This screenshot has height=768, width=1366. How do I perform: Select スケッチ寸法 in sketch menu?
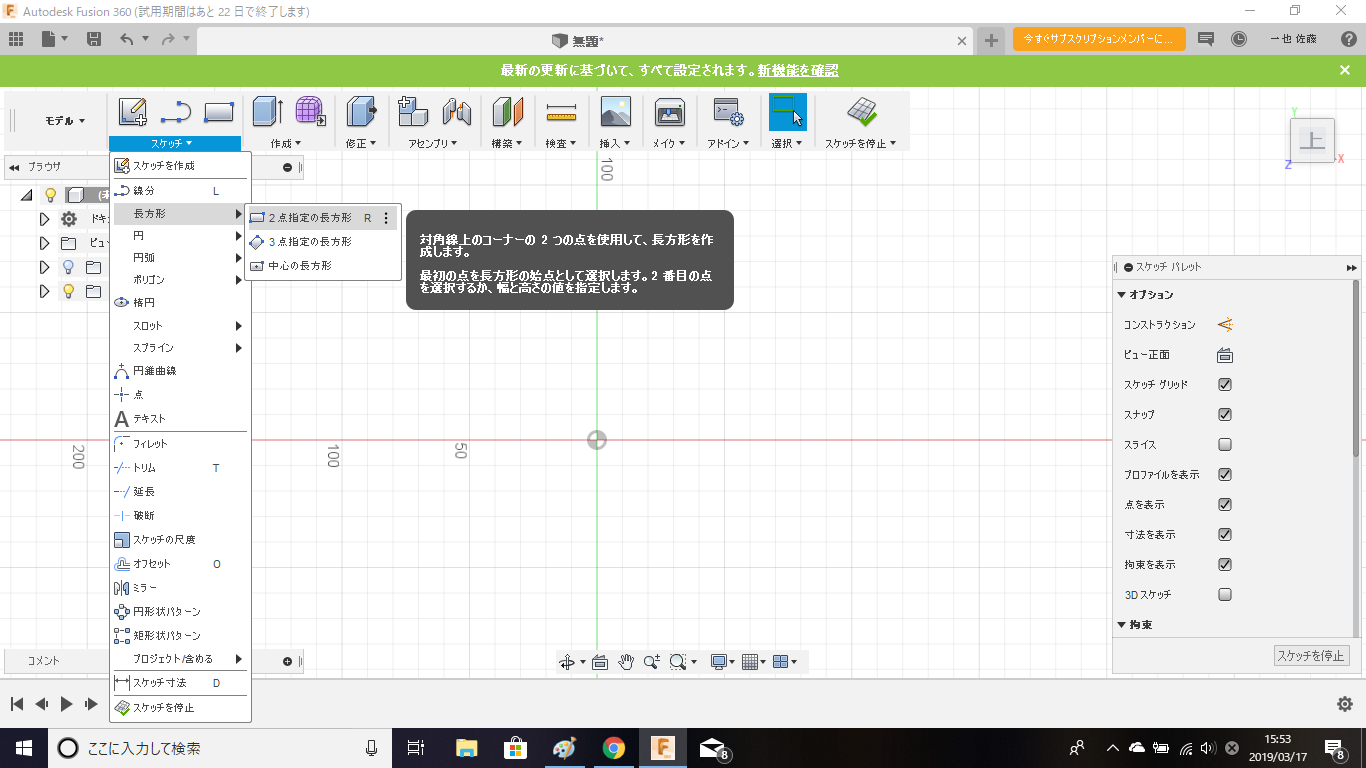pyautogui.click(x=180, y=683)
